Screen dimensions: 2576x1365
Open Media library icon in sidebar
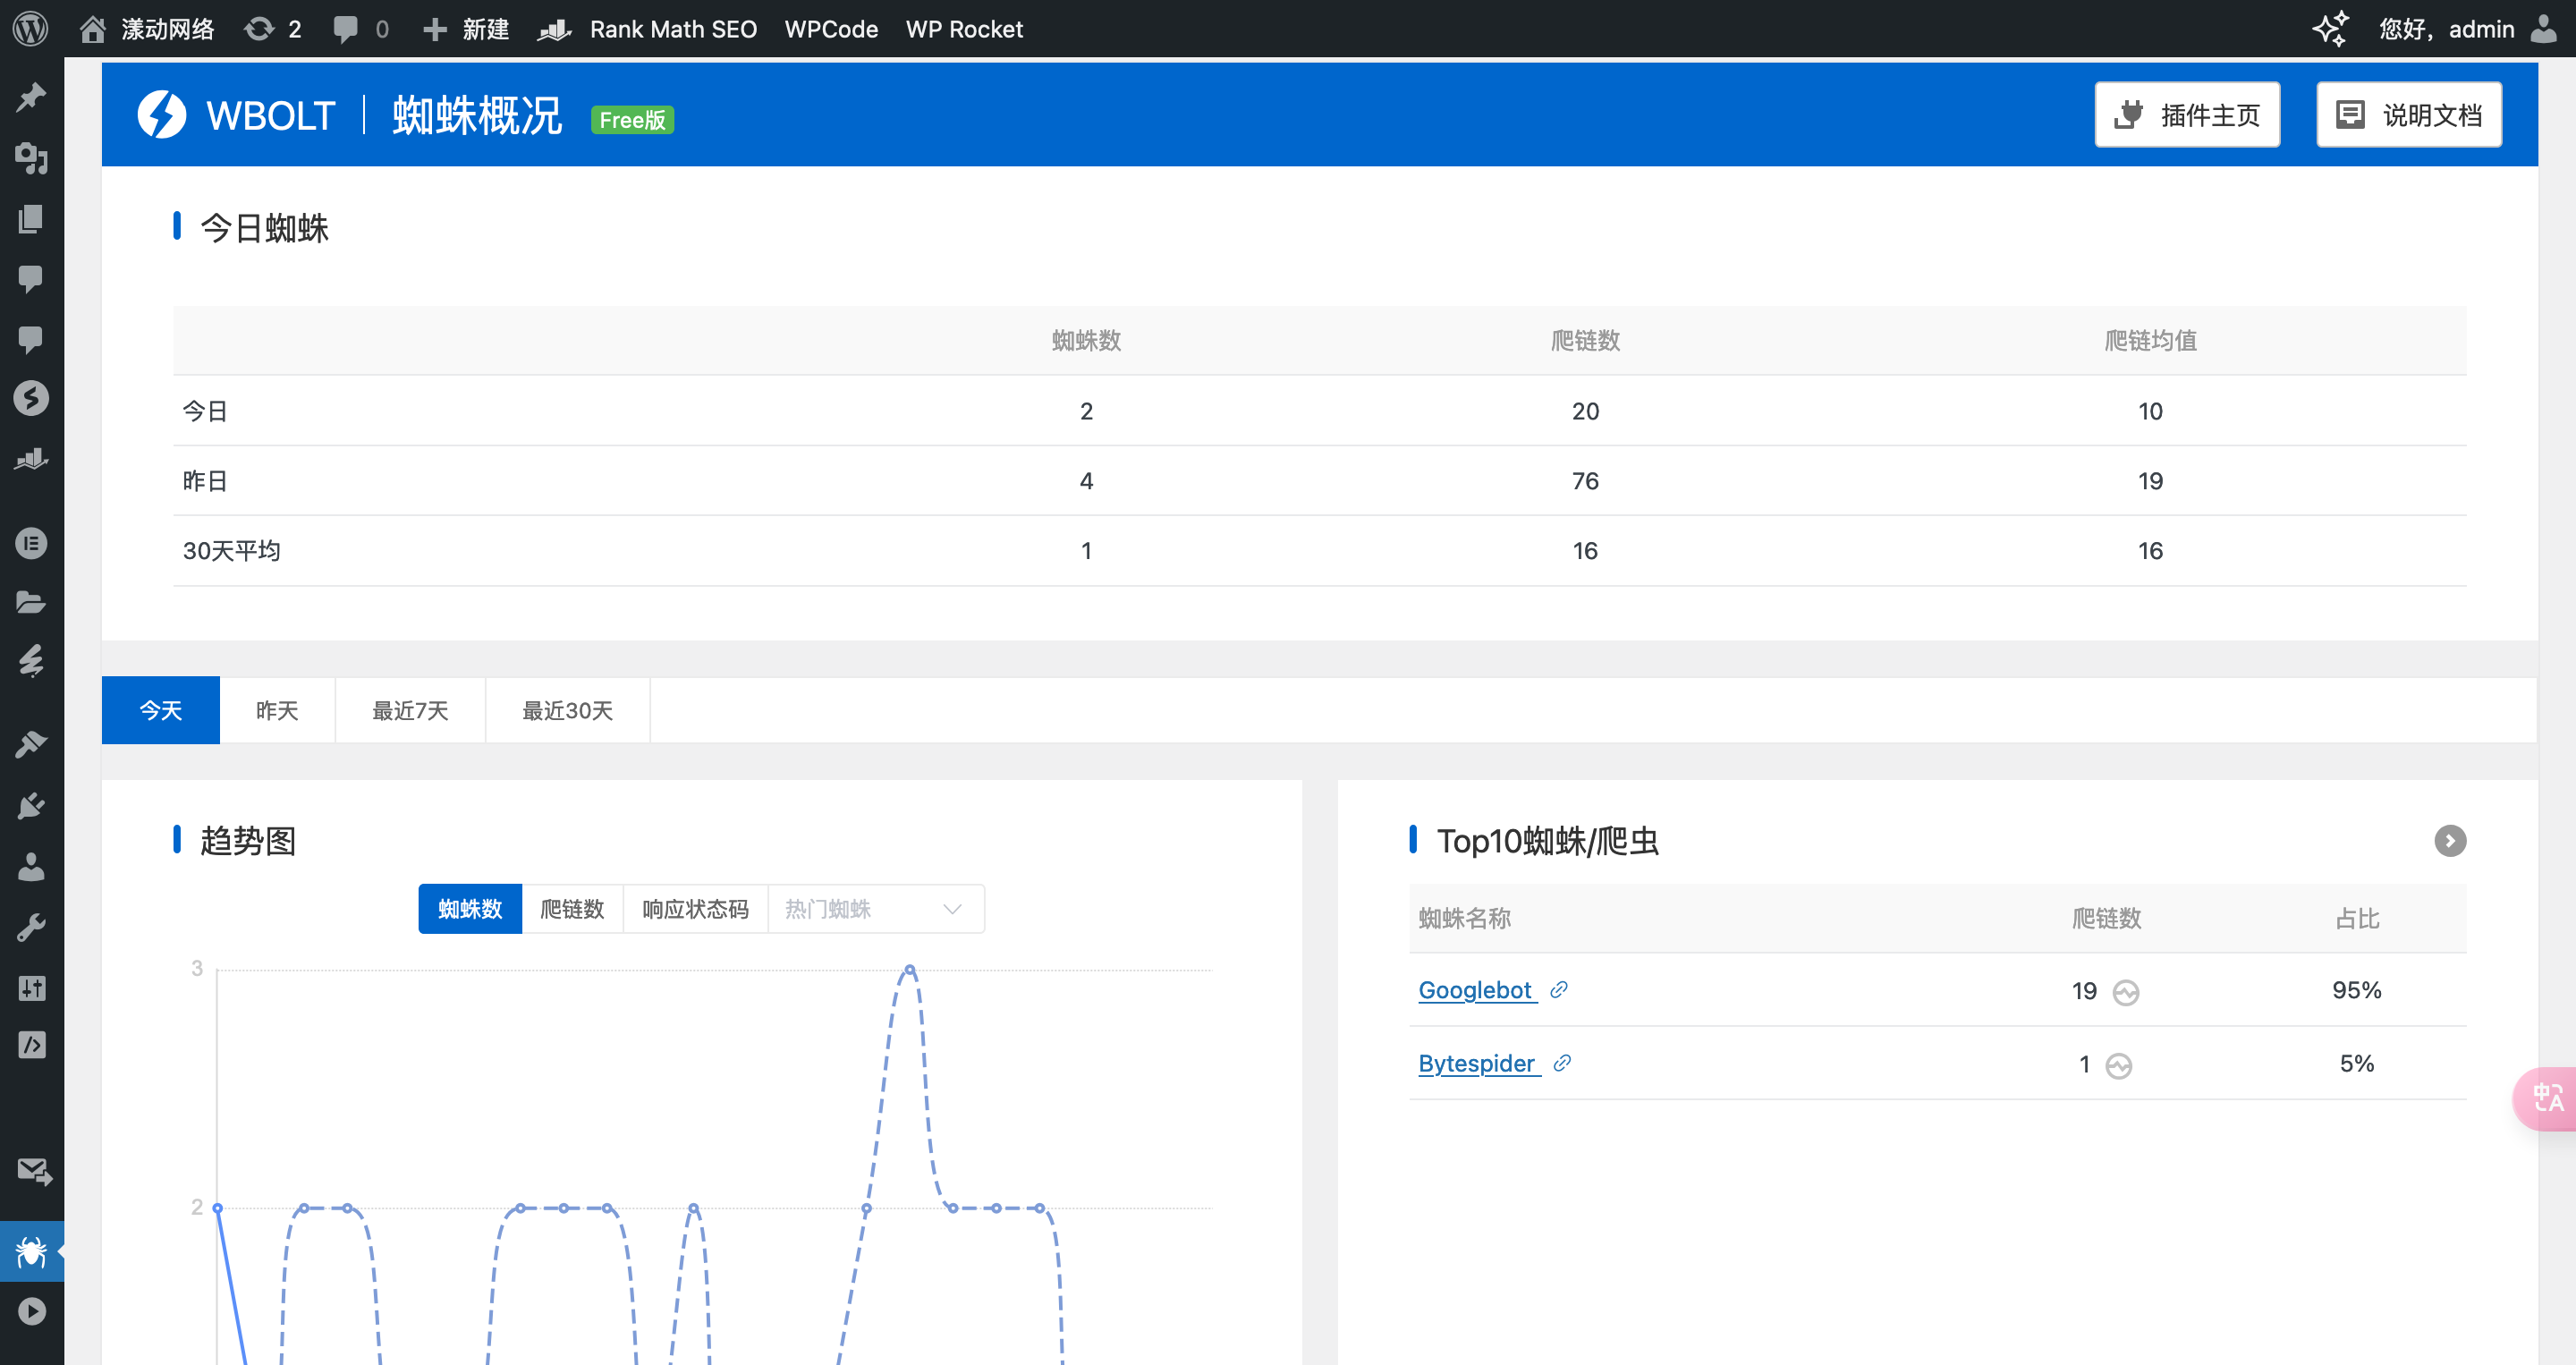point(31,157)
